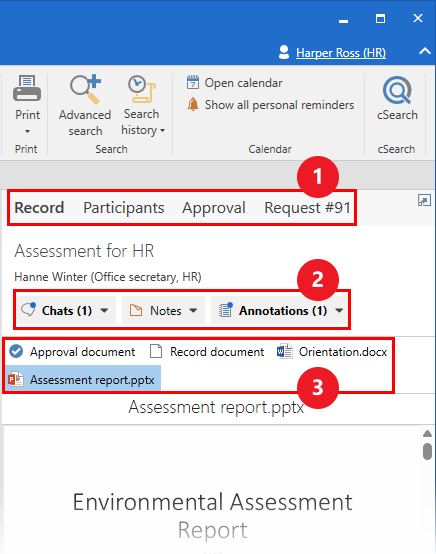The width and height of the screenshot is (436, 554).
Task: Click Hanne Winter (Office secretary, HR) text
Action: tap(108, 277)
